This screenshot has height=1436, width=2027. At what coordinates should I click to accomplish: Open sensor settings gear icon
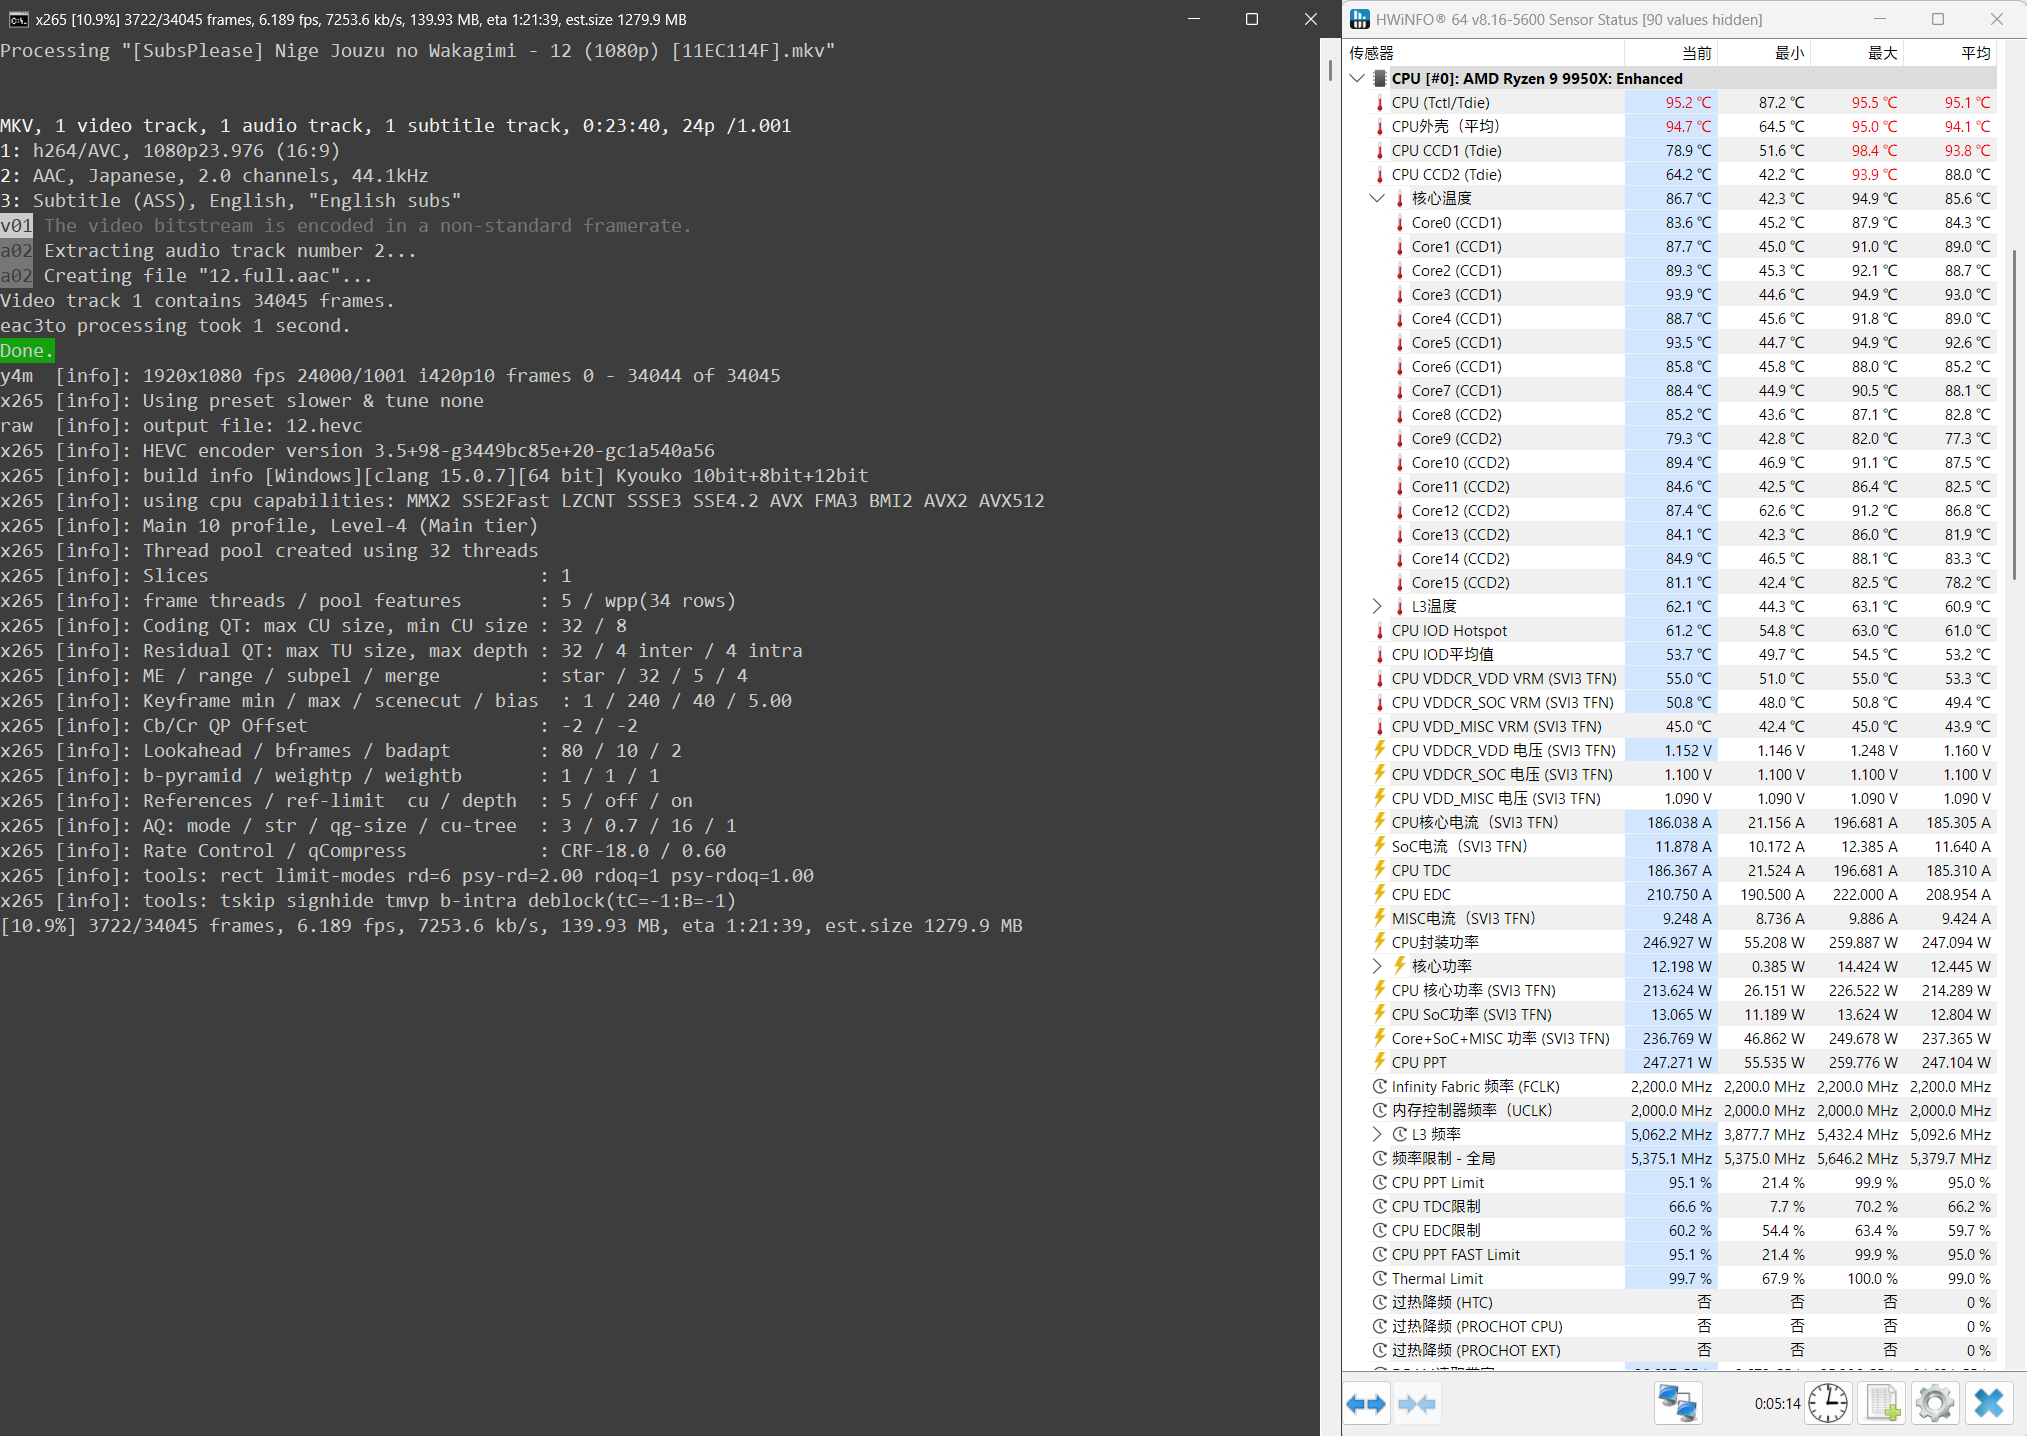1935,1404
